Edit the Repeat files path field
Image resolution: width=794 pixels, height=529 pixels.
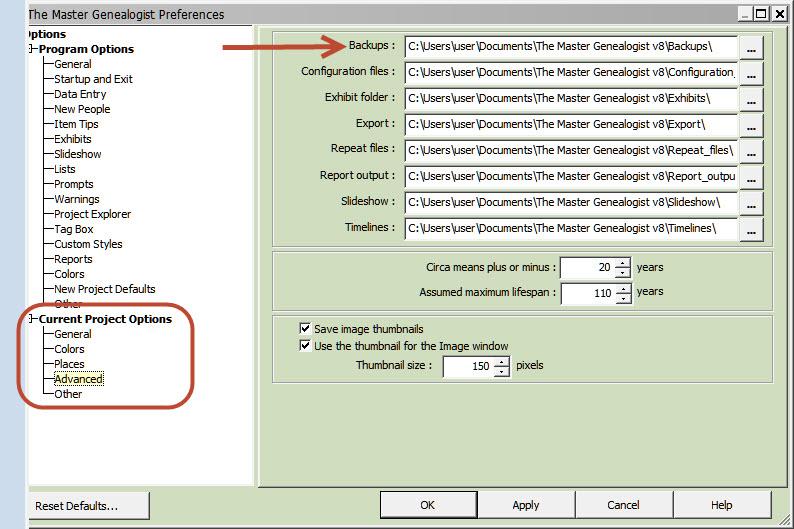(571, 151)
